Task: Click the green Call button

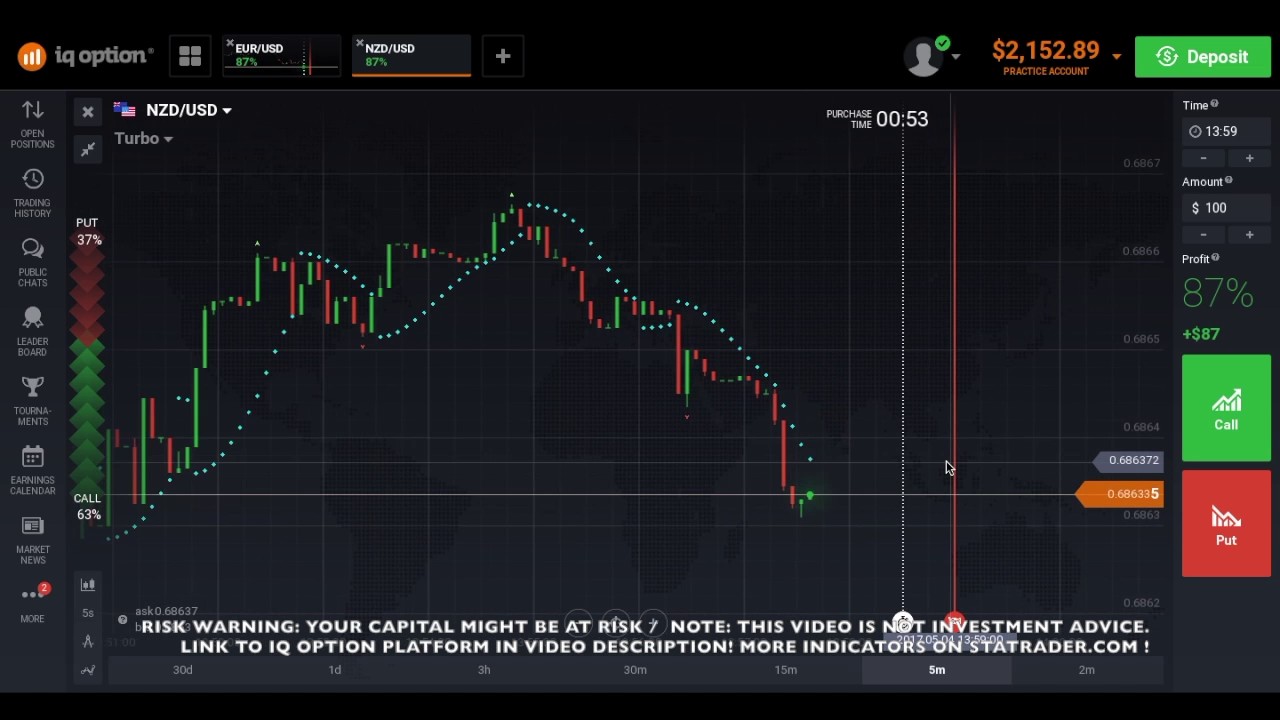Action: (x=1226, y=408)
